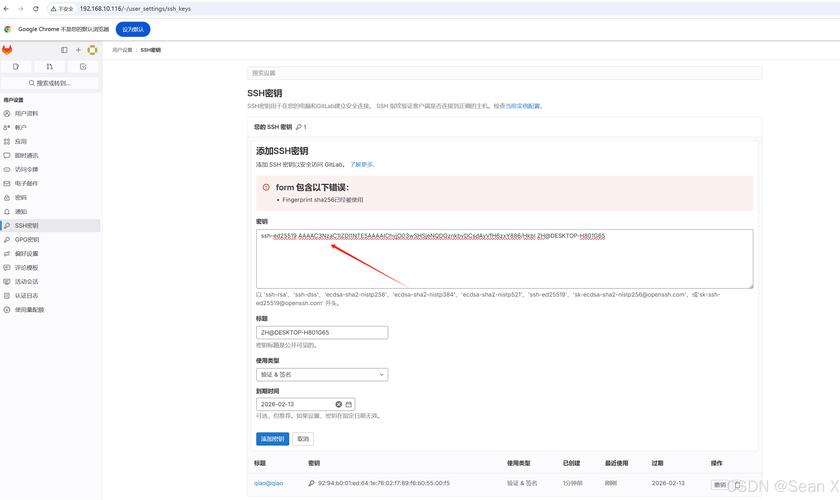The width and height of the screenshot is (840, 500).
Task: Click the search settings field (搜索设置)
Action: click(x=505, y=73)
